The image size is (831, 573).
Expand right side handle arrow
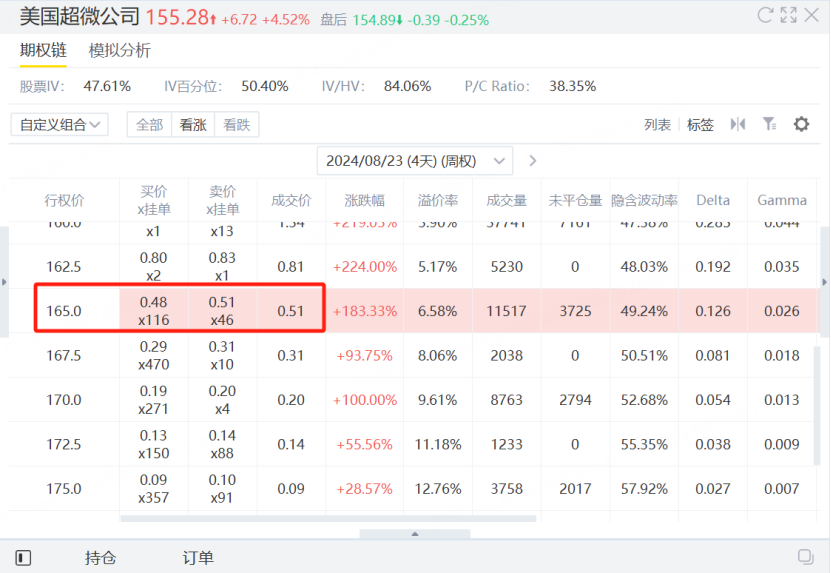[825, 282]
